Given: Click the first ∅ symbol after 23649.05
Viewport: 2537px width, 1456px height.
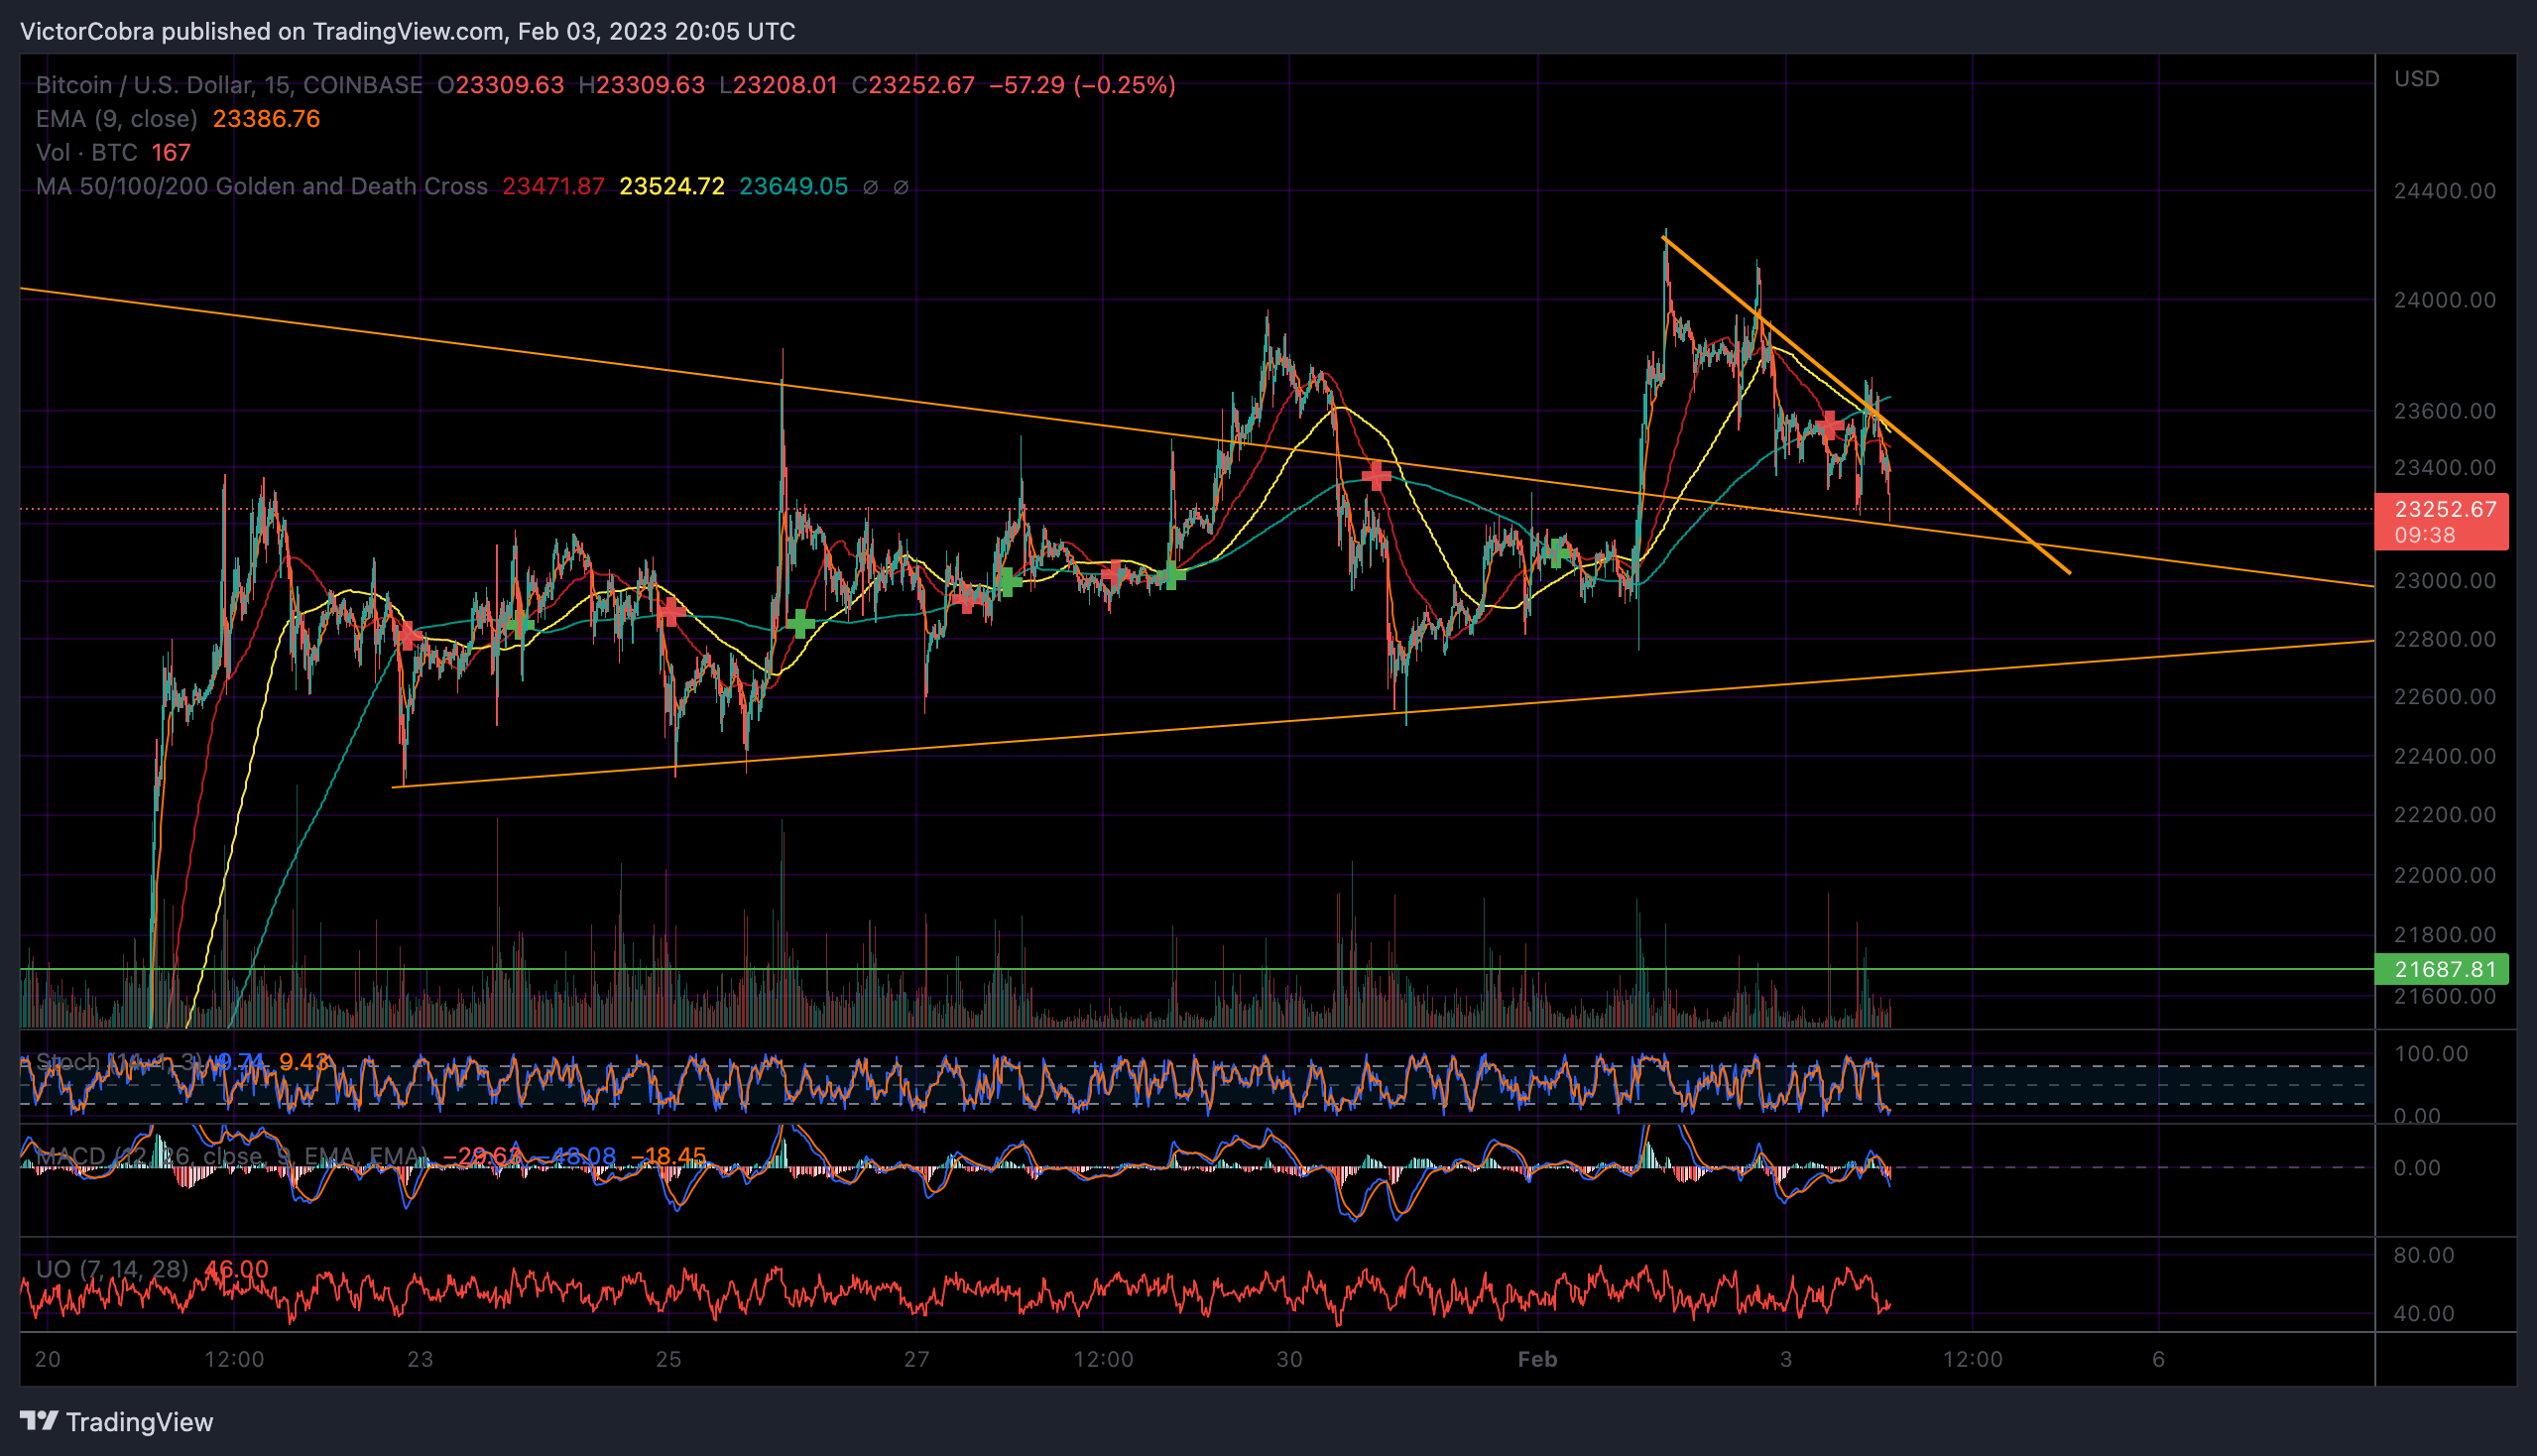Looking at the screenshot, I should [x=870, y=187].
